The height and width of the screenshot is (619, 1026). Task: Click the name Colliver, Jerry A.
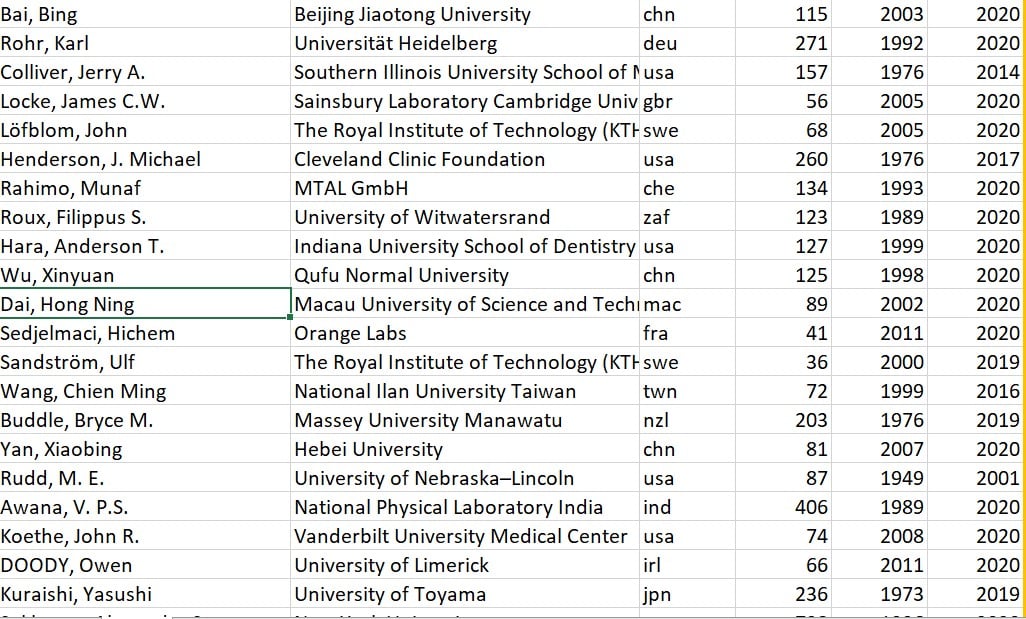[145, 71]
